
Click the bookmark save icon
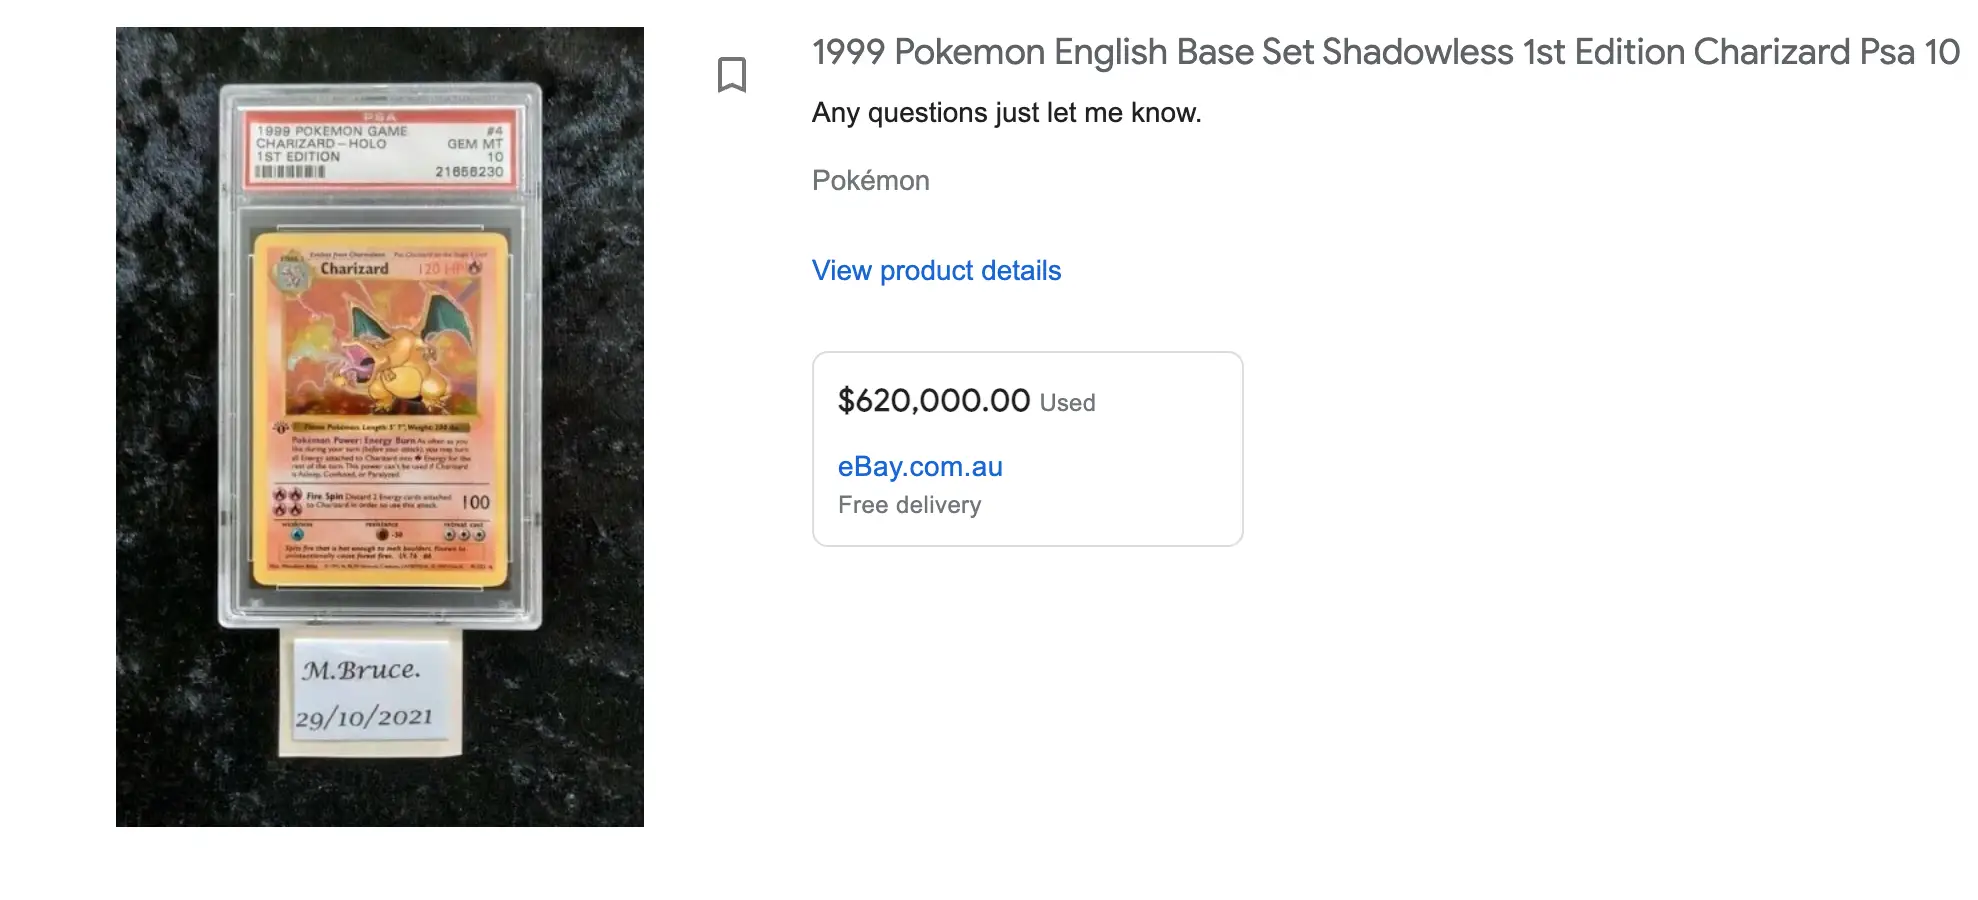[731, 75]
